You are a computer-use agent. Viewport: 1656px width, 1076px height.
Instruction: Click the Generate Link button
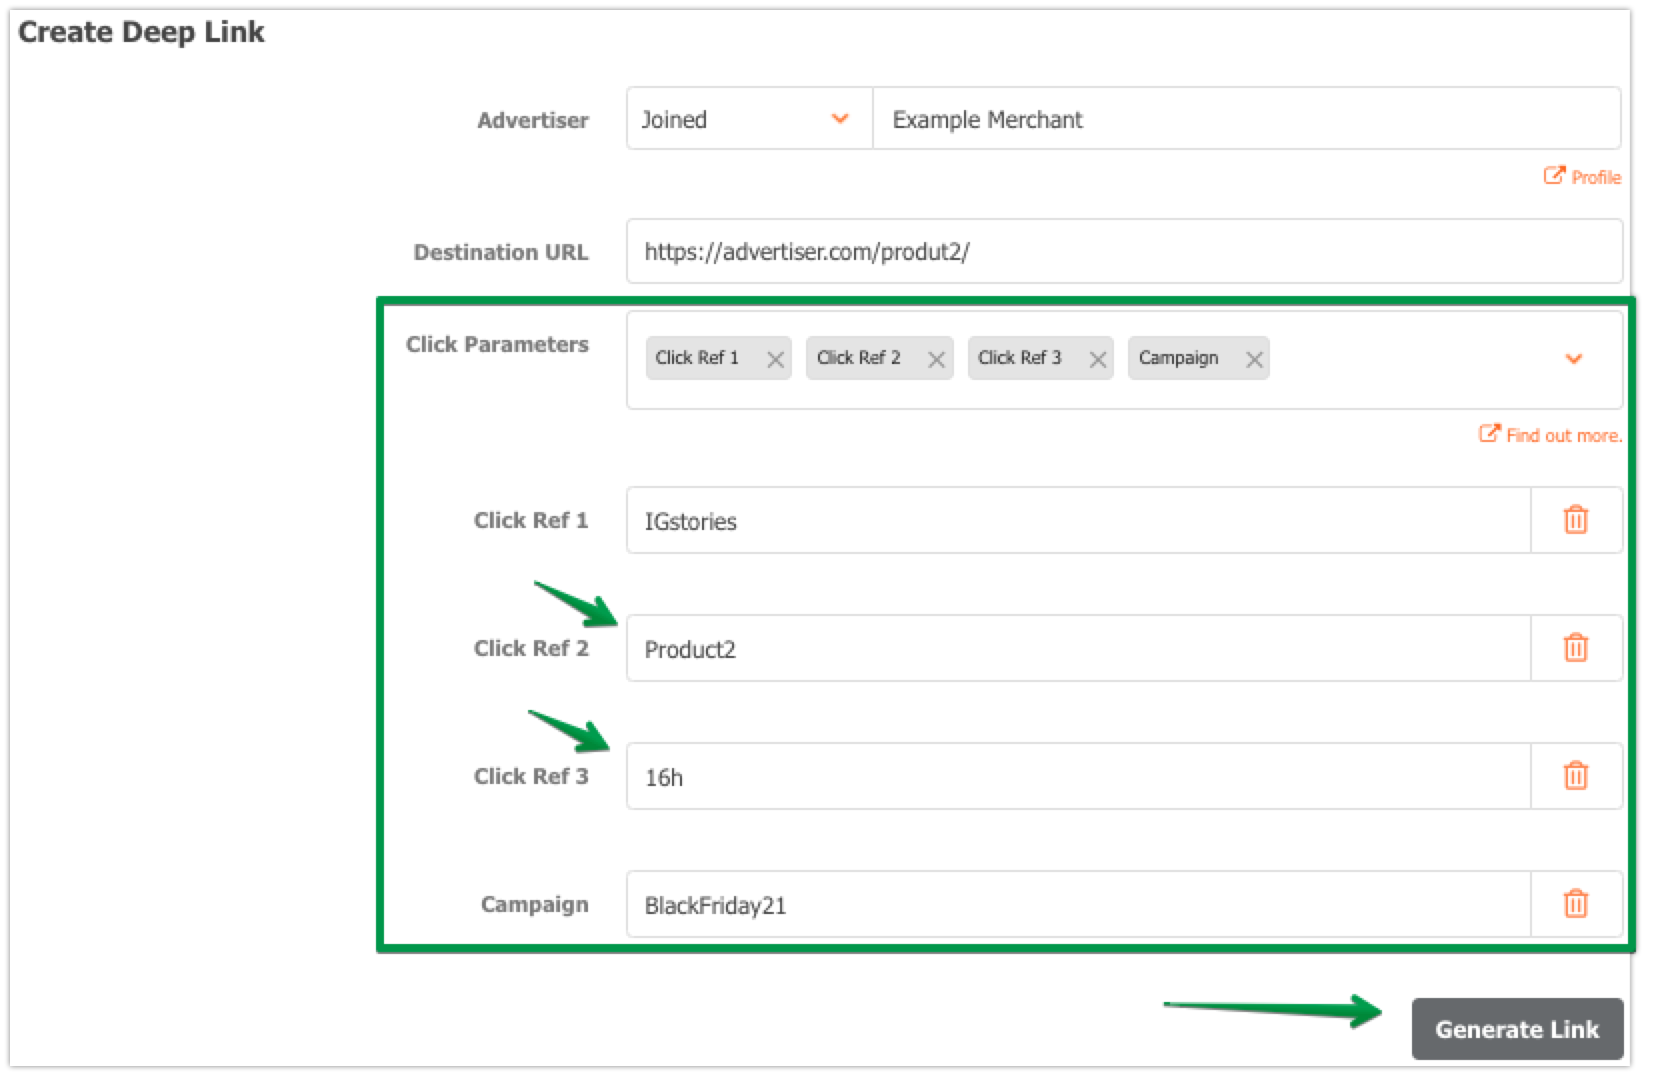click(x=1516, y=1029)
